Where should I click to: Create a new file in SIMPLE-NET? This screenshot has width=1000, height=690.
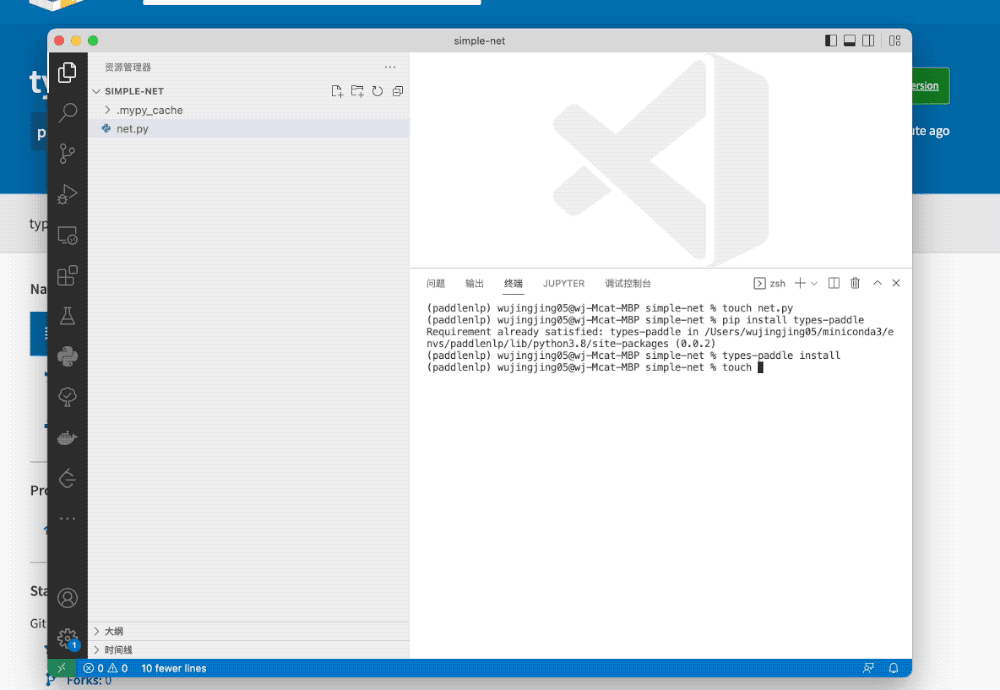pos(337,91)
